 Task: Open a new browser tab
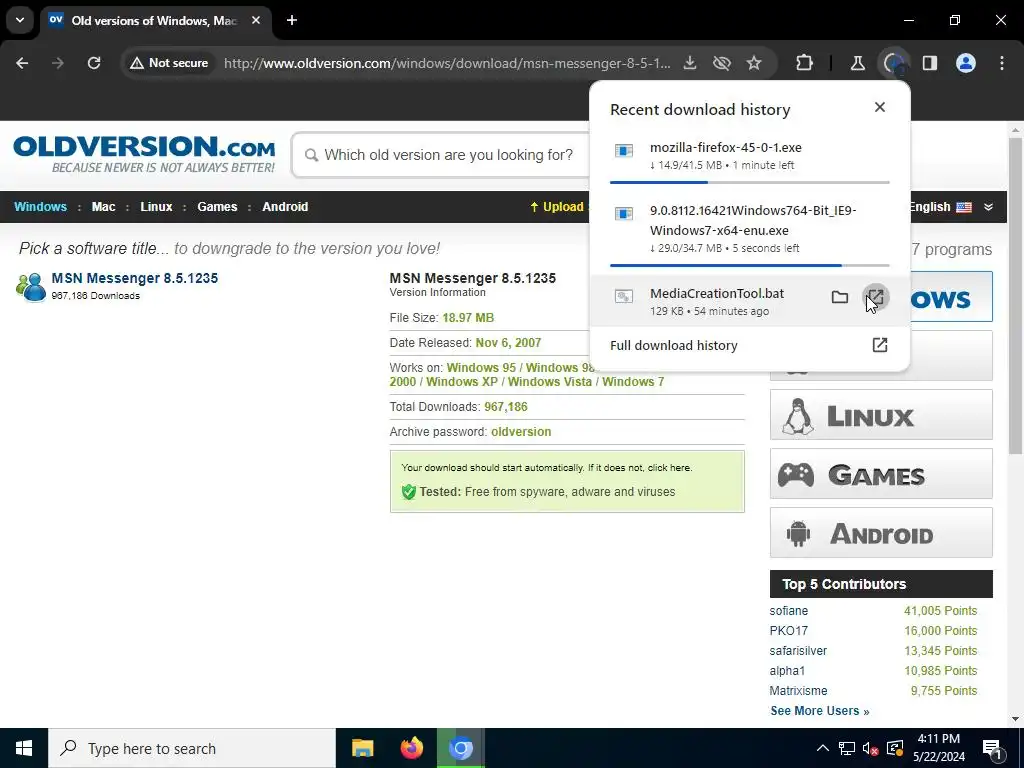292,20
